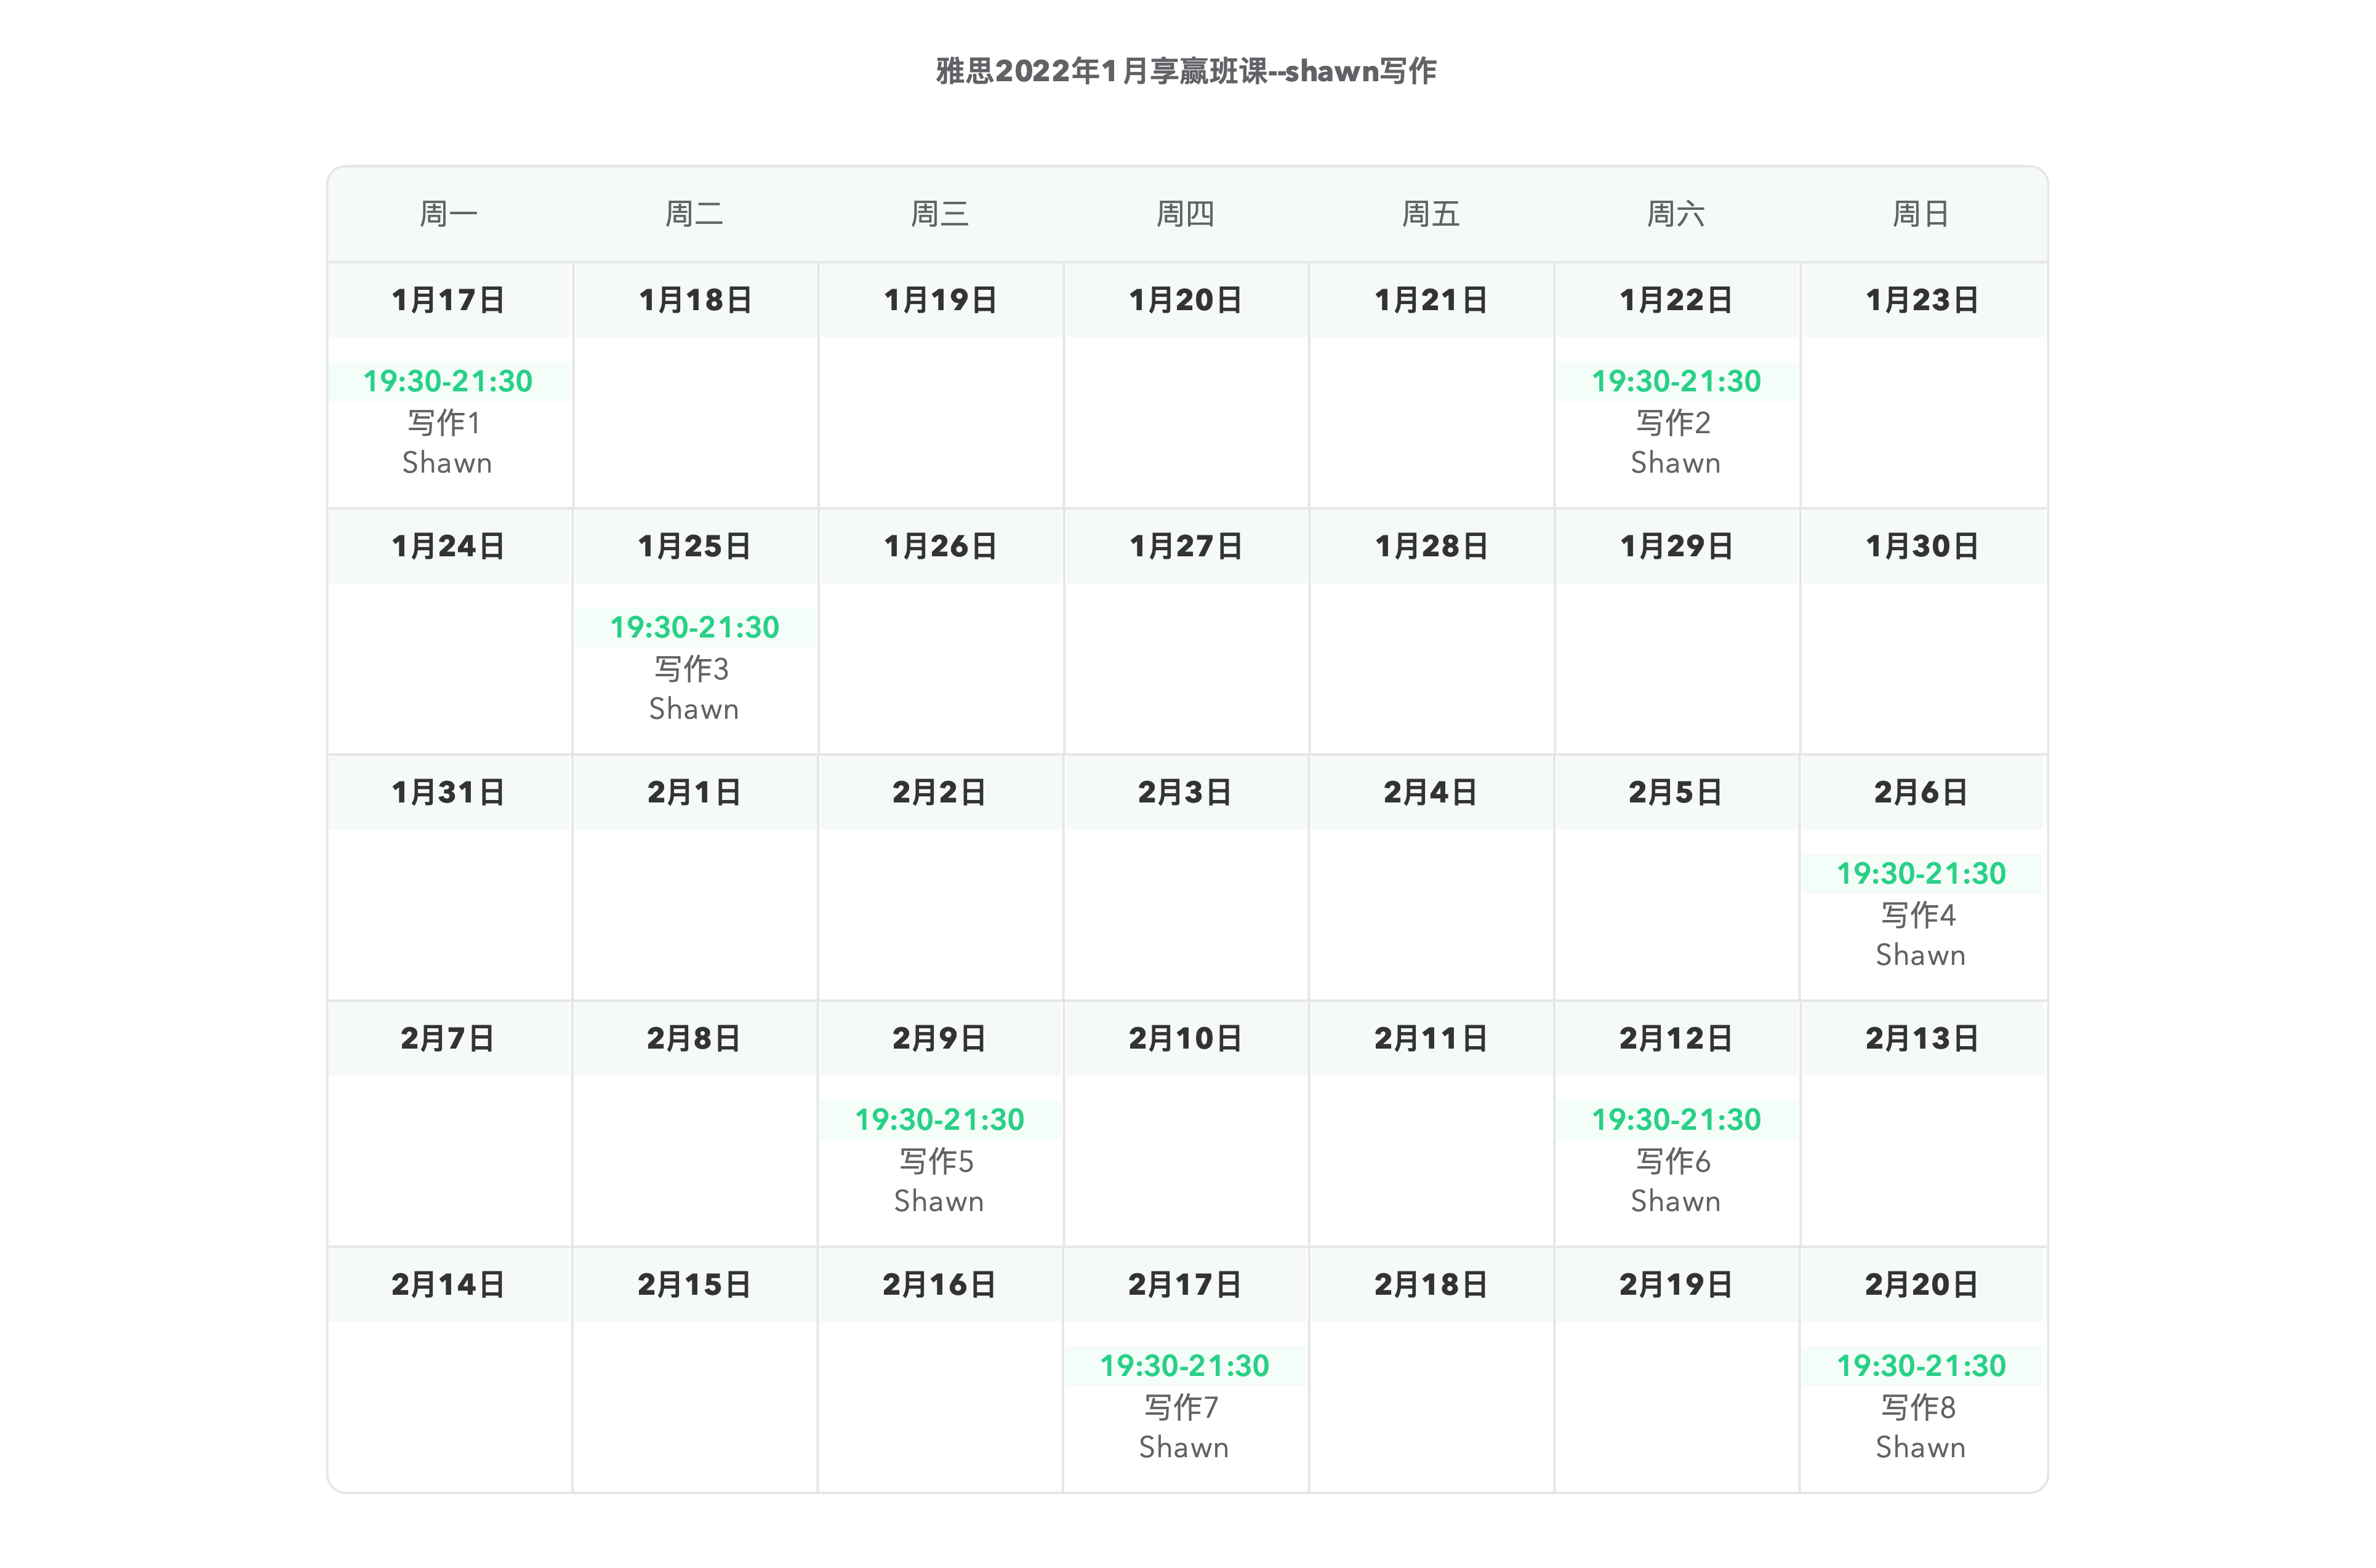The image size is (2376, 1568).
Task: Click the schedule title 雅思2022年1月享赢班课
Action: tap(1101, 71)
